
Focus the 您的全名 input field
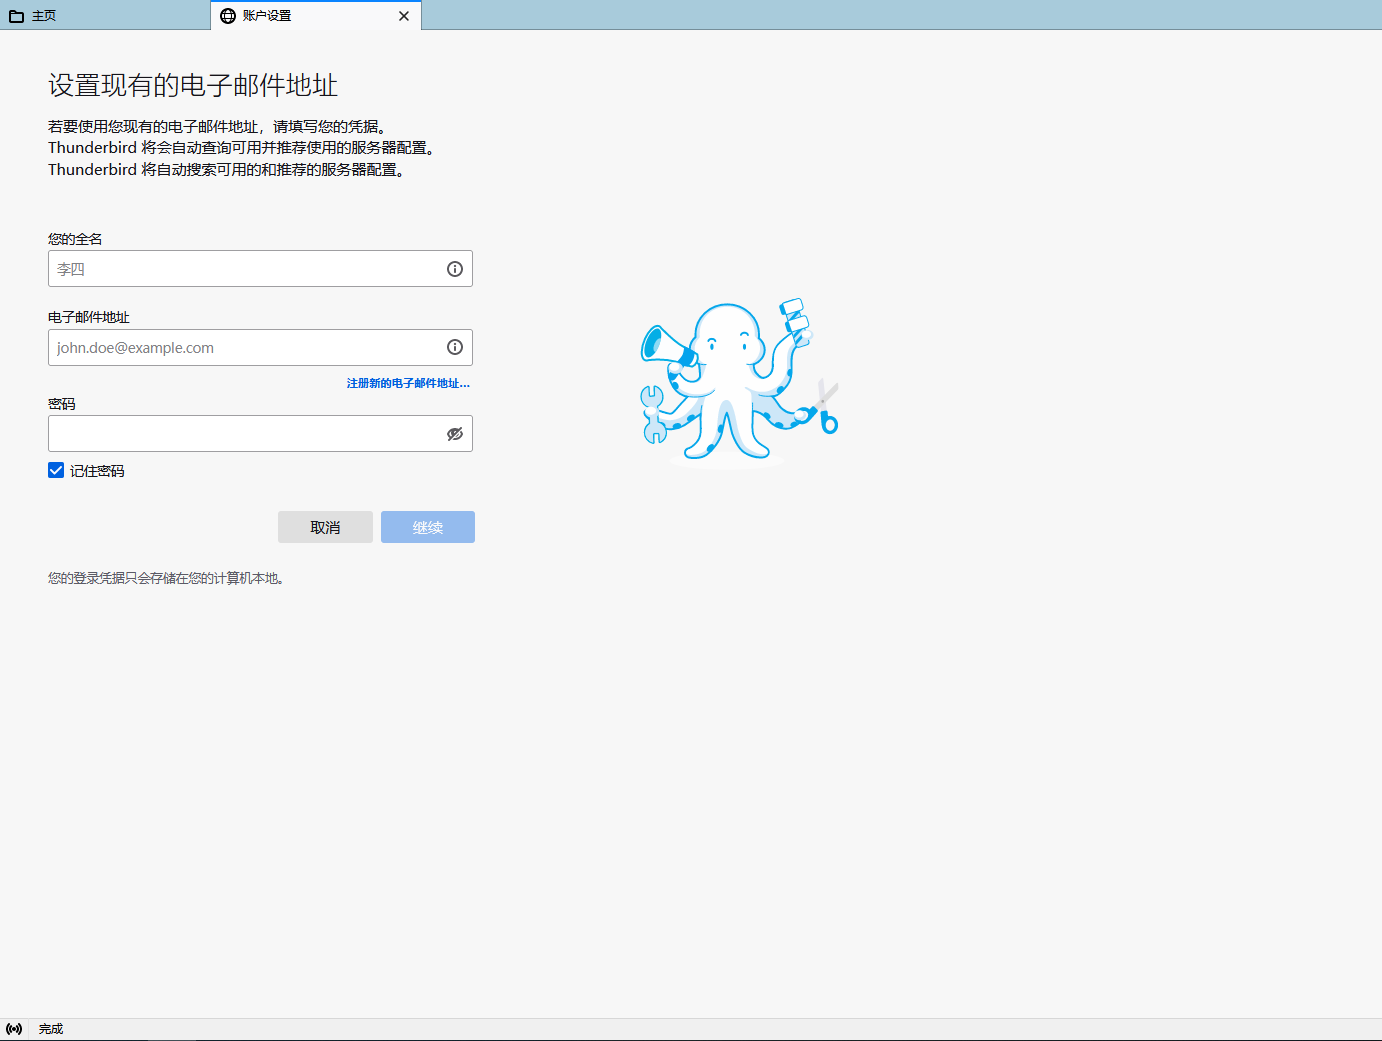pyautogui.click(x=245, y=269)
